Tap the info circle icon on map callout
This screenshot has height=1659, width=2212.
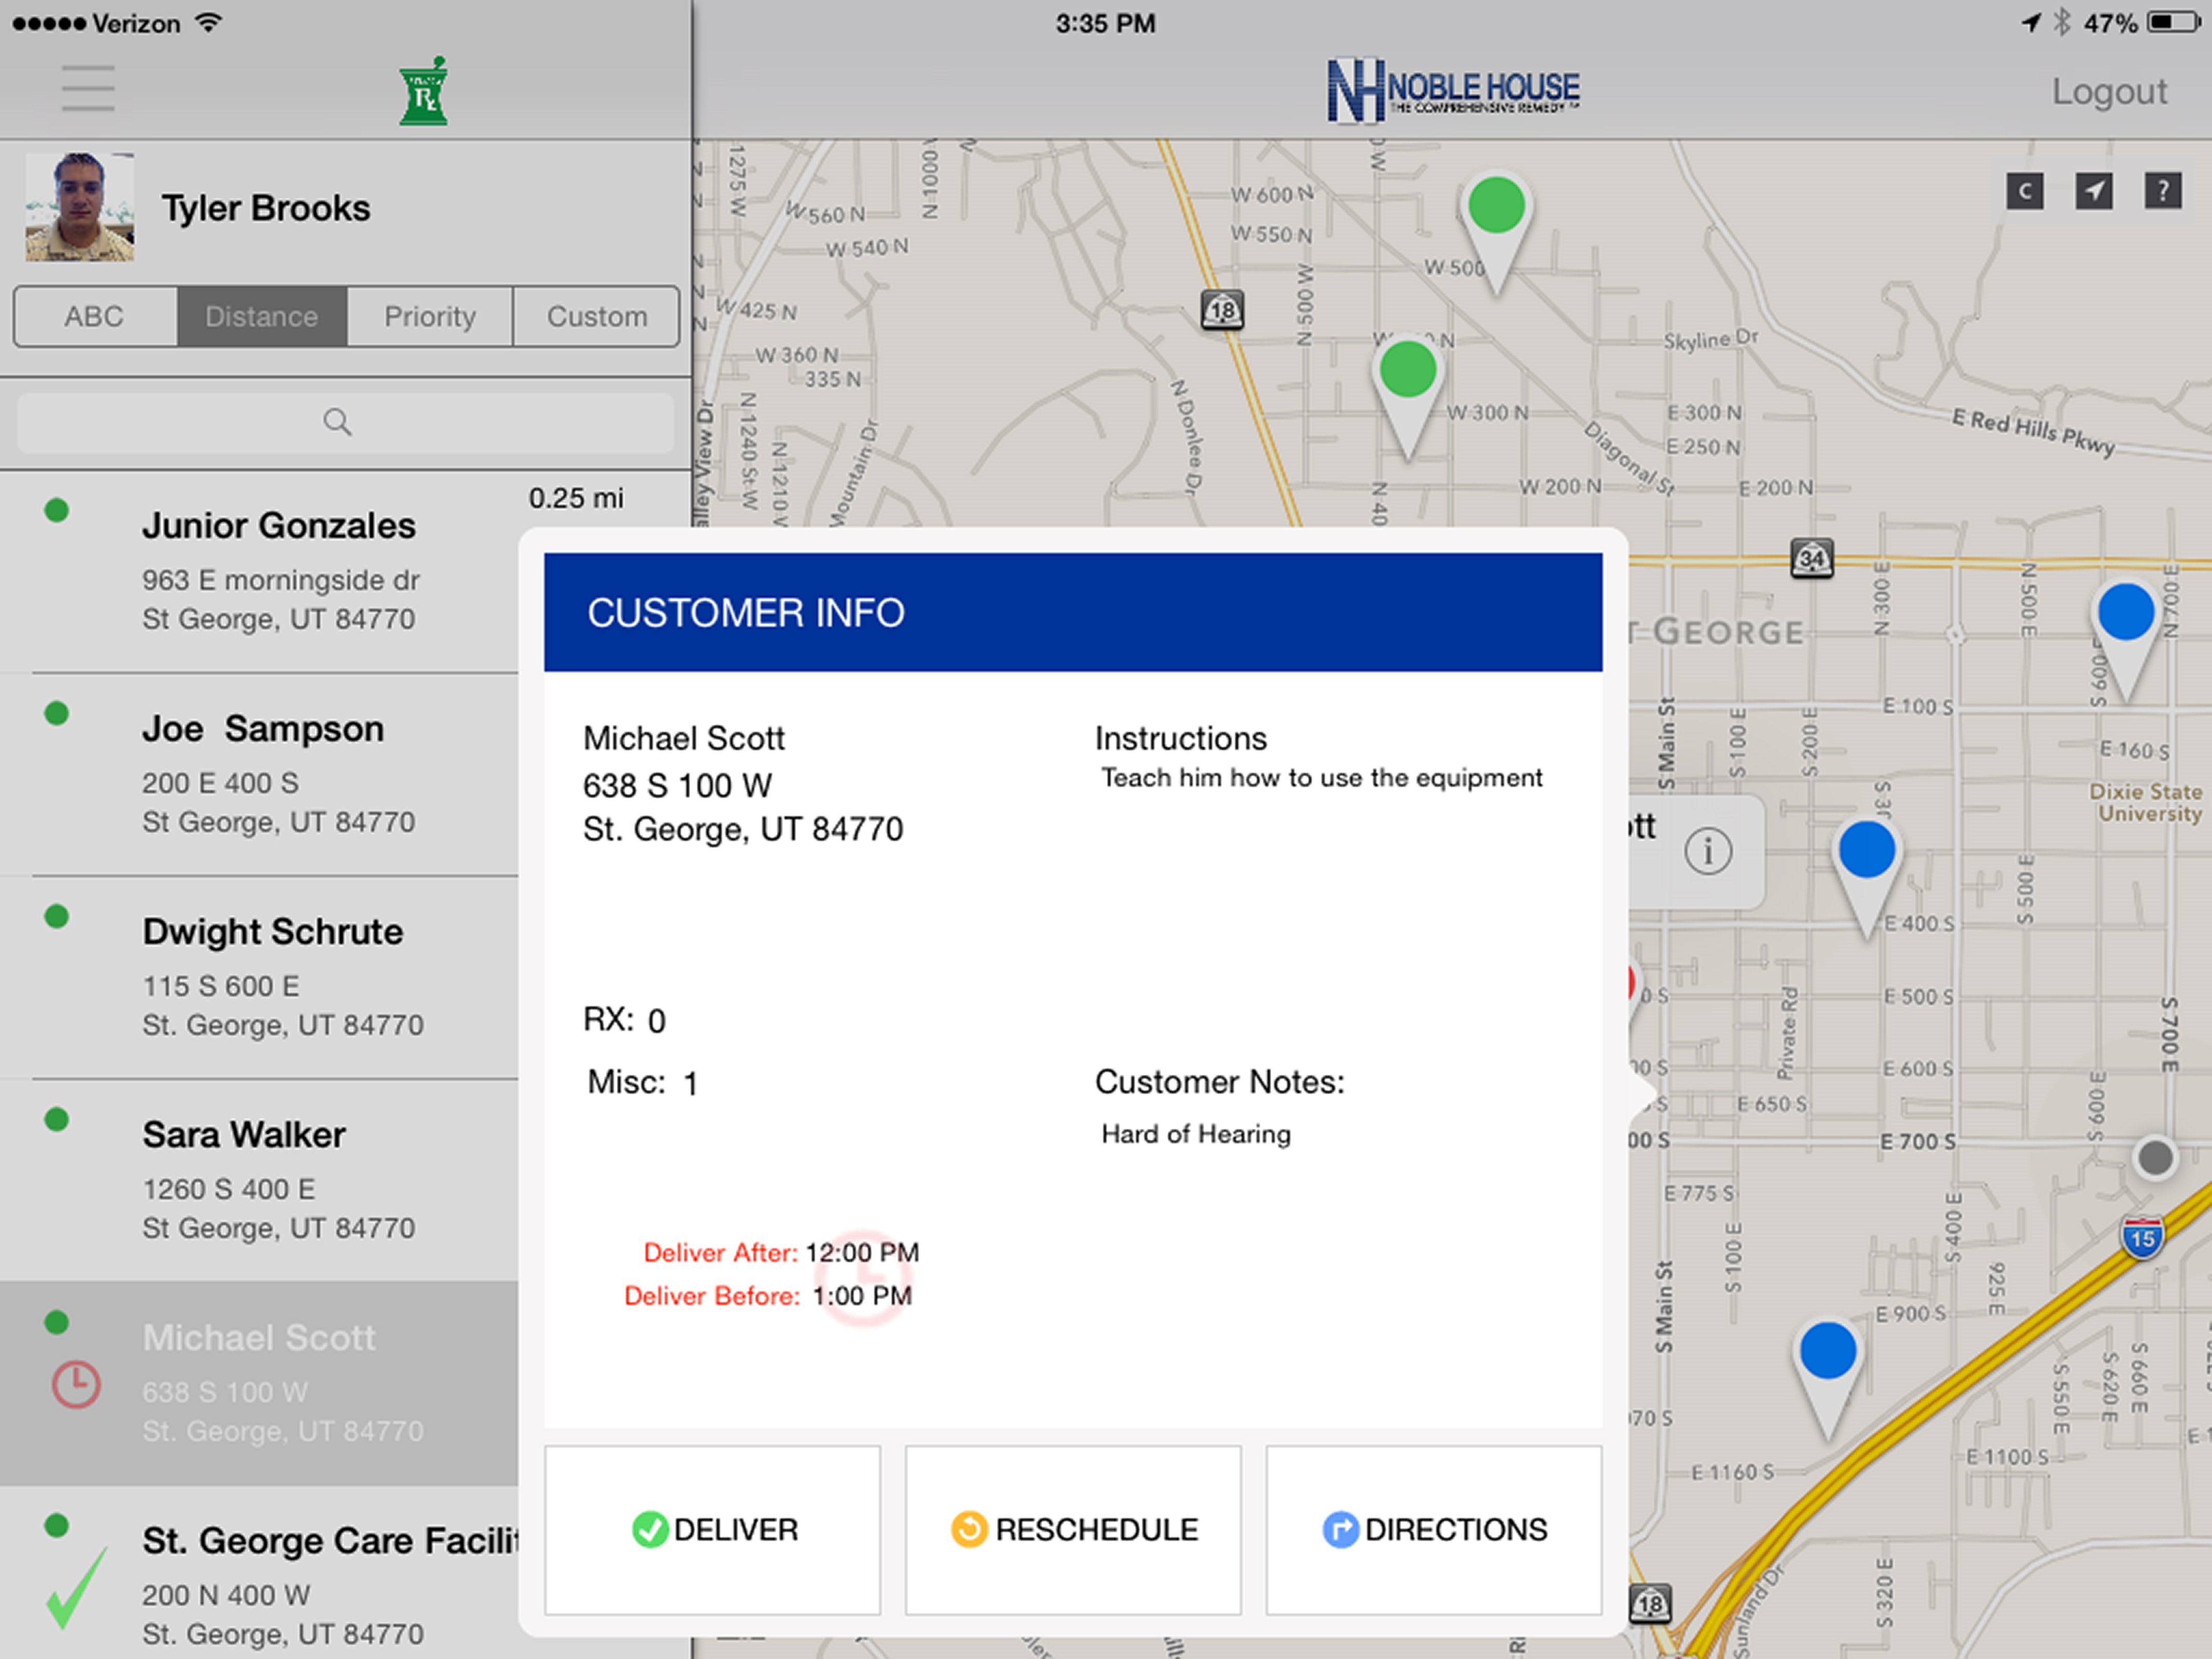click(x=1708, y=852)
